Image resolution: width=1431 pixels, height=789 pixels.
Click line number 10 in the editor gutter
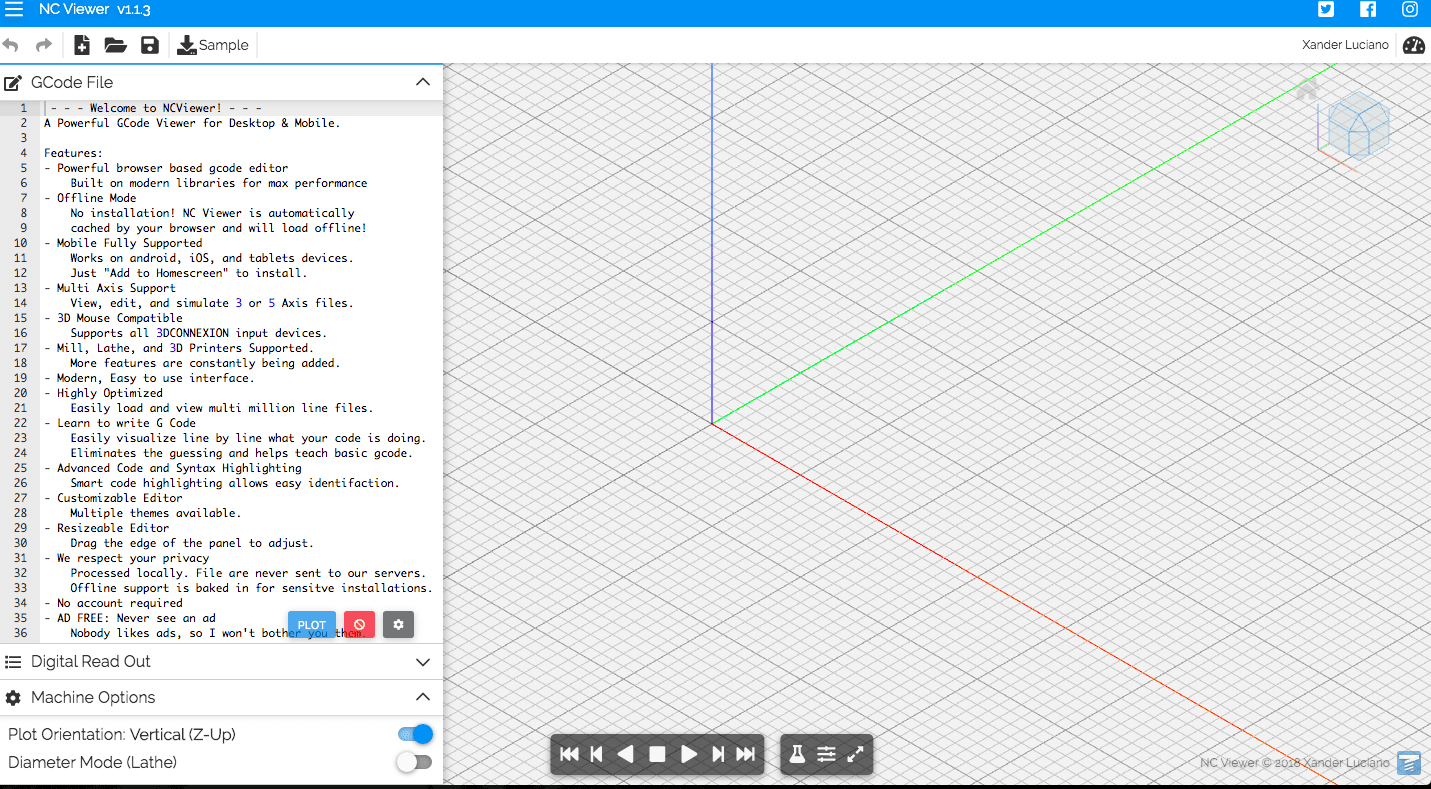point(21,243)
